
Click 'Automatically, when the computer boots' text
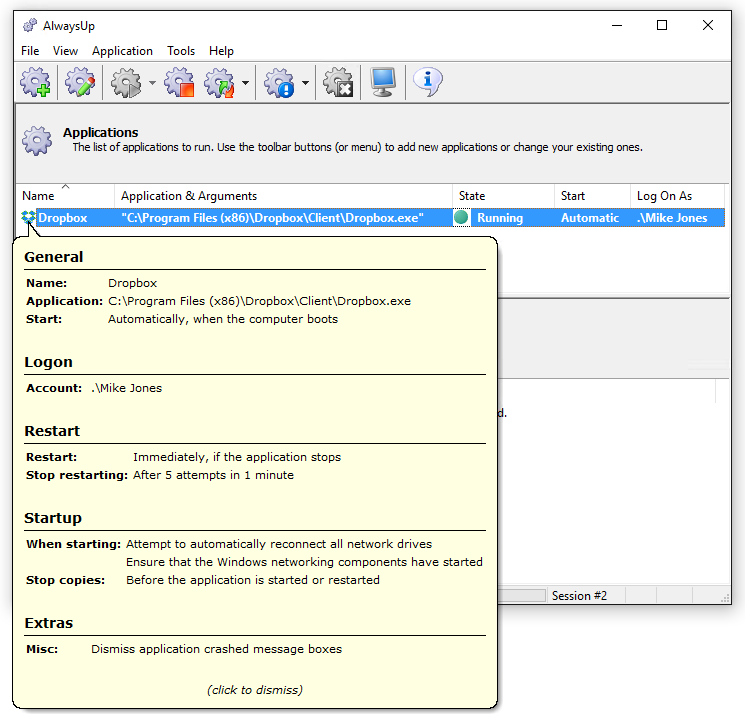(223, 319)
